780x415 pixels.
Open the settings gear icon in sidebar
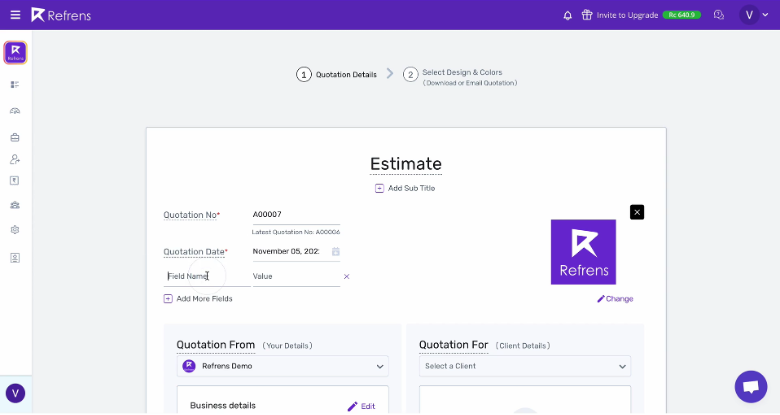pos(15,230)
